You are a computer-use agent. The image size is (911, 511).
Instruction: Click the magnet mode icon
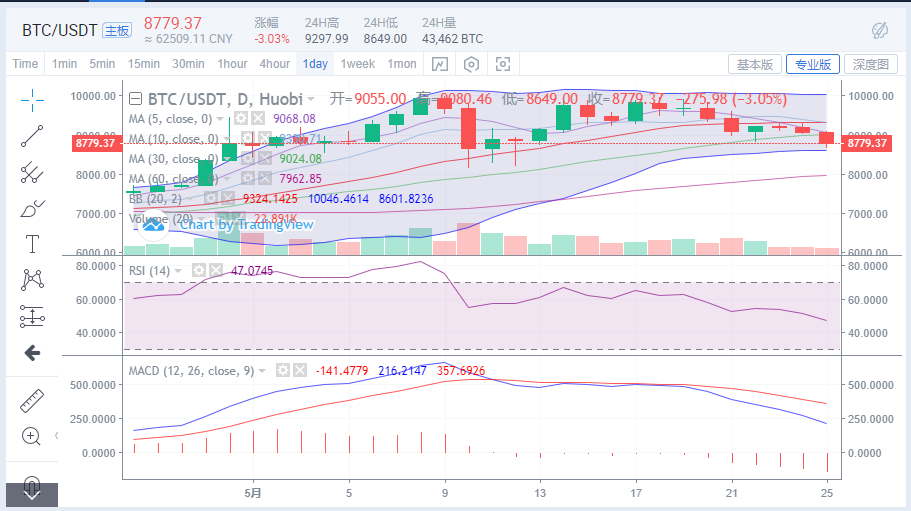tap(32, 483)
